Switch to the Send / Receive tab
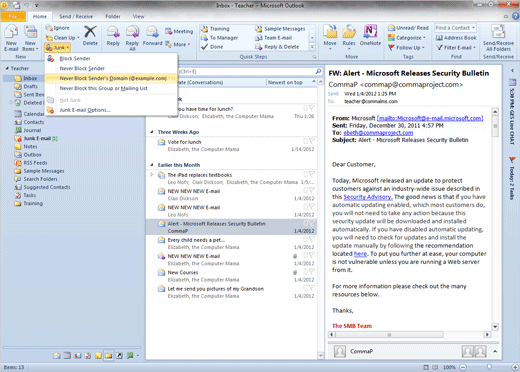The width and height of the screenshot is (520, 372). click(76, 16)
